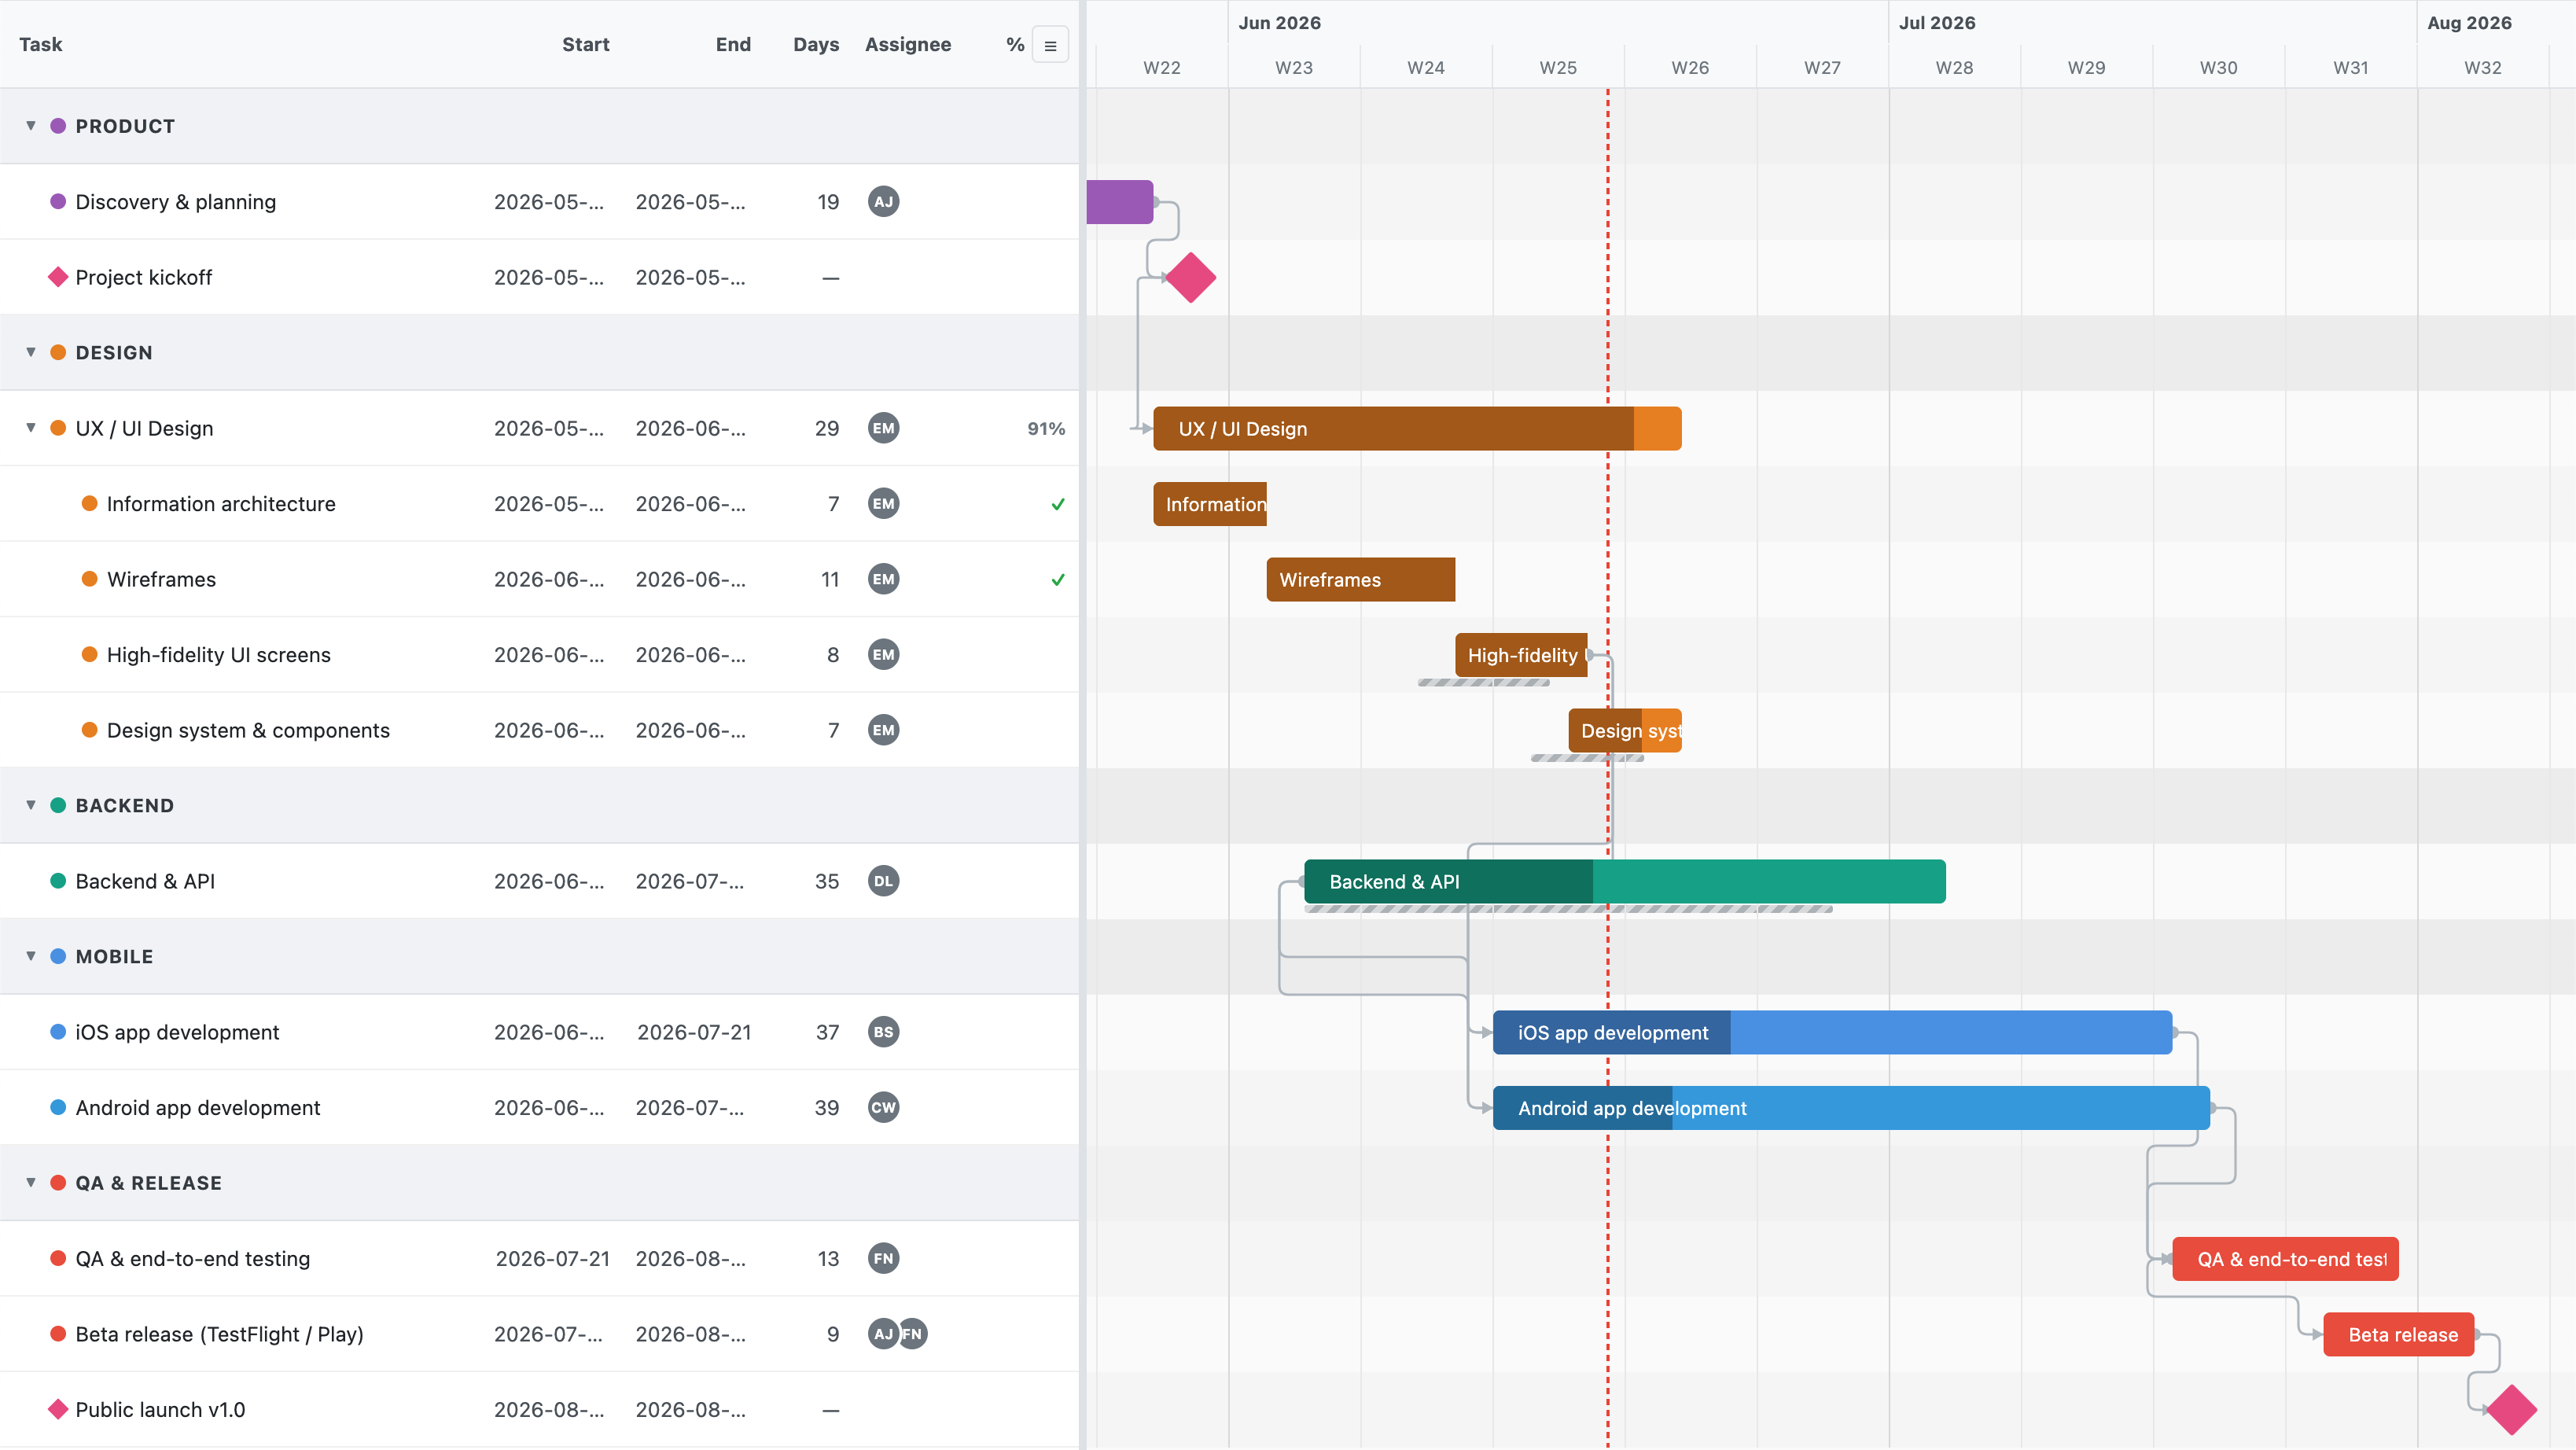Select the Discovery & planning task name
Viewport: 2576px width, 1450px height.
[176, 202]
